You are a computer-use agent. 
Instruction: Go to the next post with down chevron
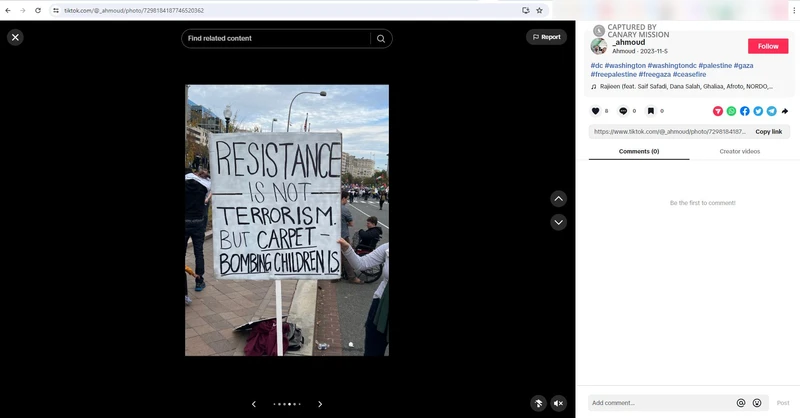pyautogui.click(x=559, y=222)
